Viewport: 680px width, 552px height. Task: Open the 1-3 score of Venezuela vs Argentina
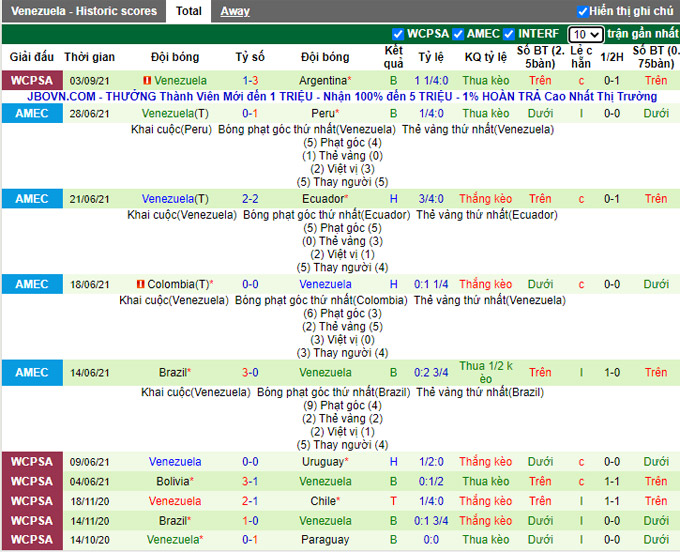click(x=250, y=80)
